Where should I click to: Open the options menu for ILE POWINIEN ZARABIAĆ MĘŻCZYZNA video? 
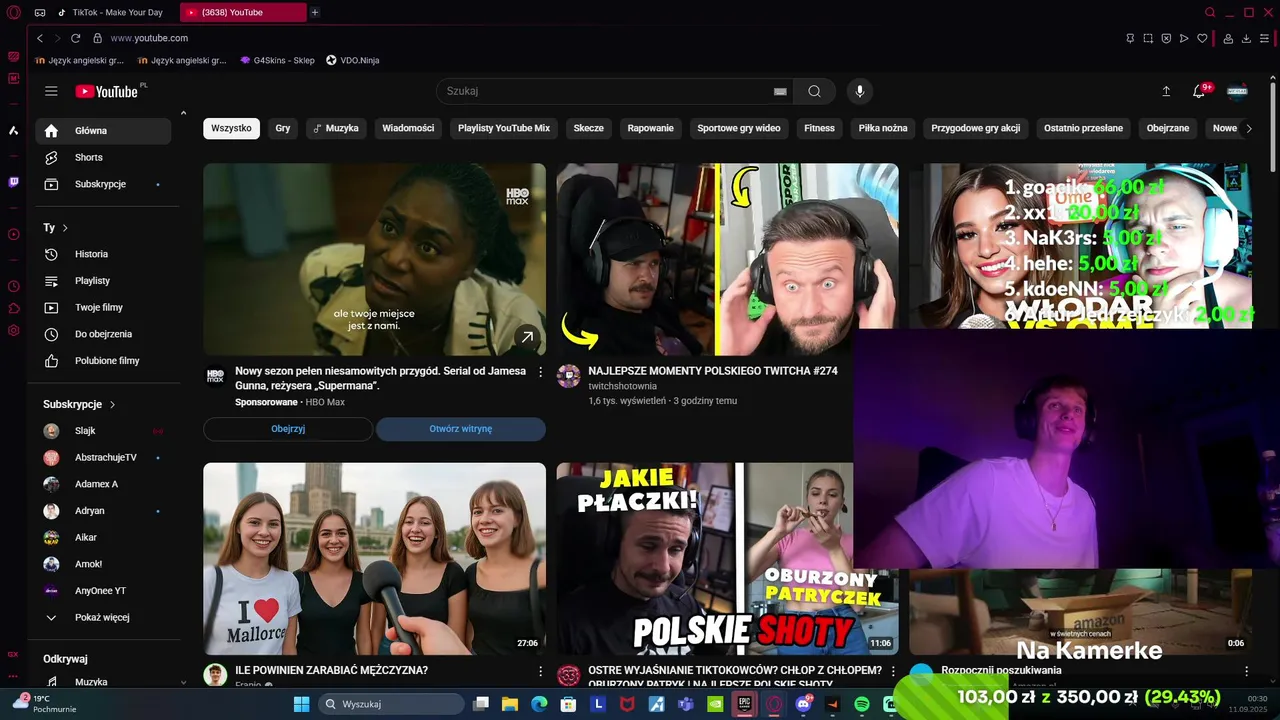pos(541,671)
